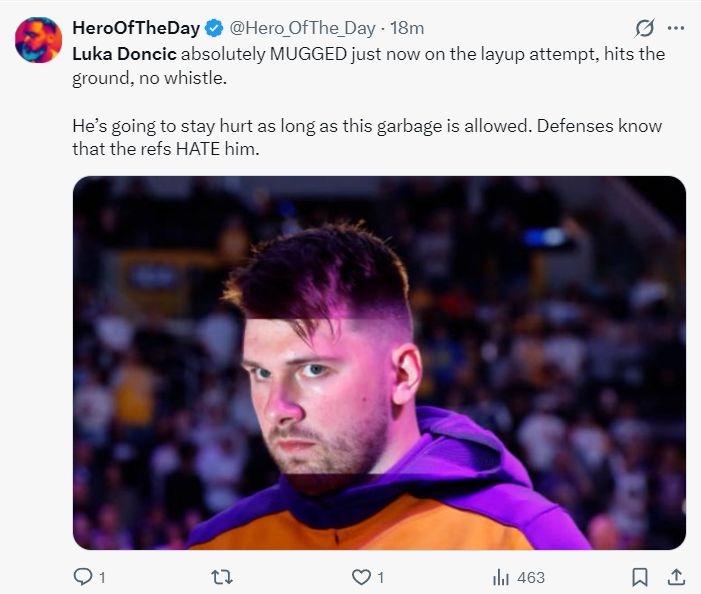Click the bold Luka Doncic text
The height and width of the screenshot is (594, 701).
click(x=125, y=54)
